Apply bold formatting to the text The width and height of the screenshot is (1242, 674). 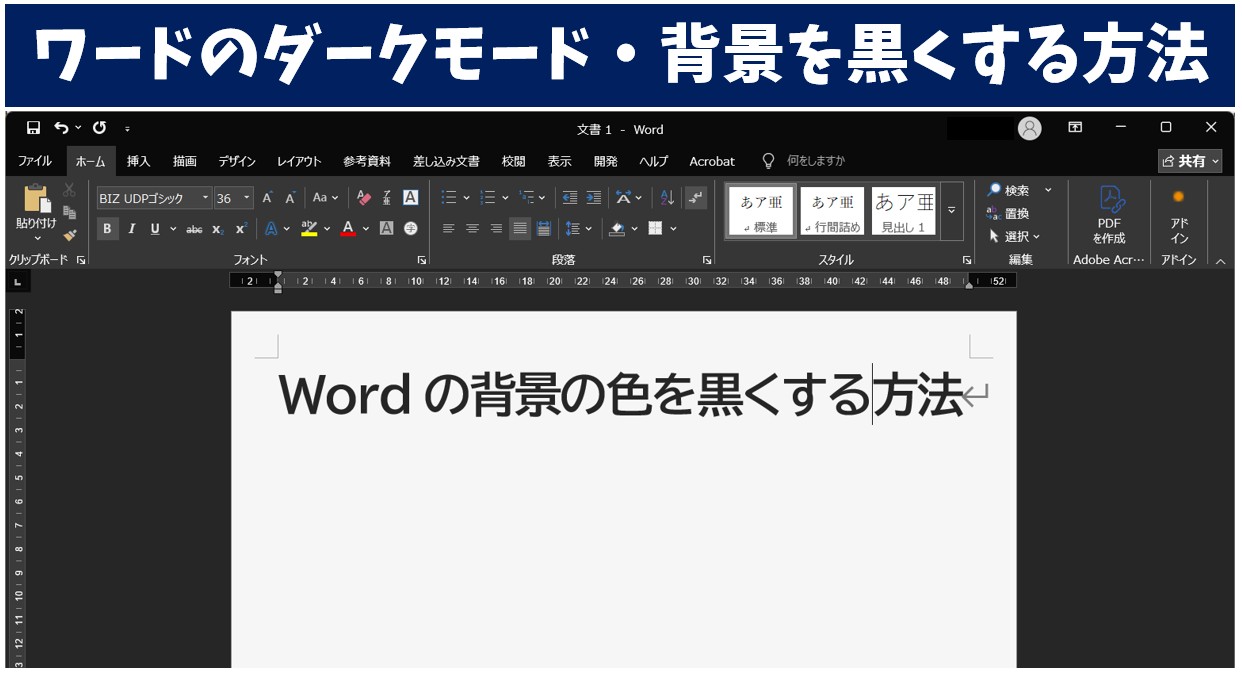pyautogui.click(x=107, y=229)
